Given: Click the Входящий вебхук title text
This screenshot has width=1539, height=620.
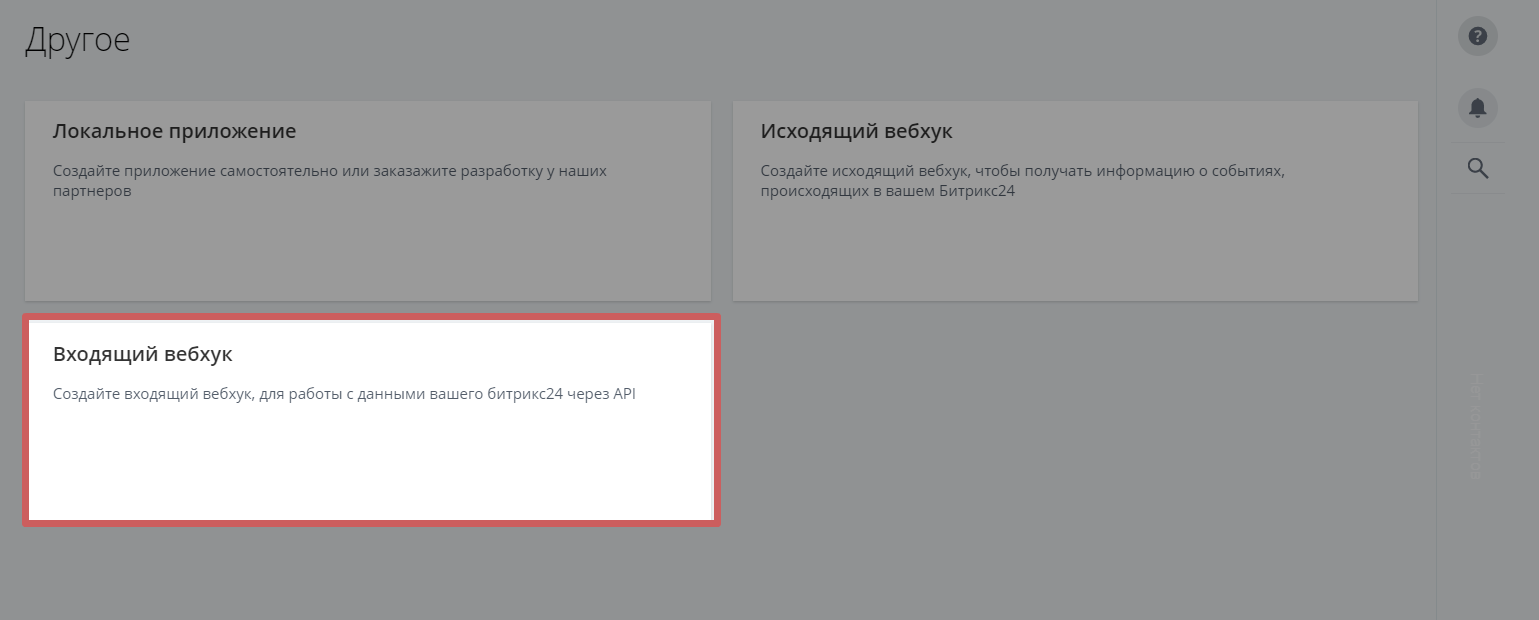Looking at the screenshot, I should 142,354.
